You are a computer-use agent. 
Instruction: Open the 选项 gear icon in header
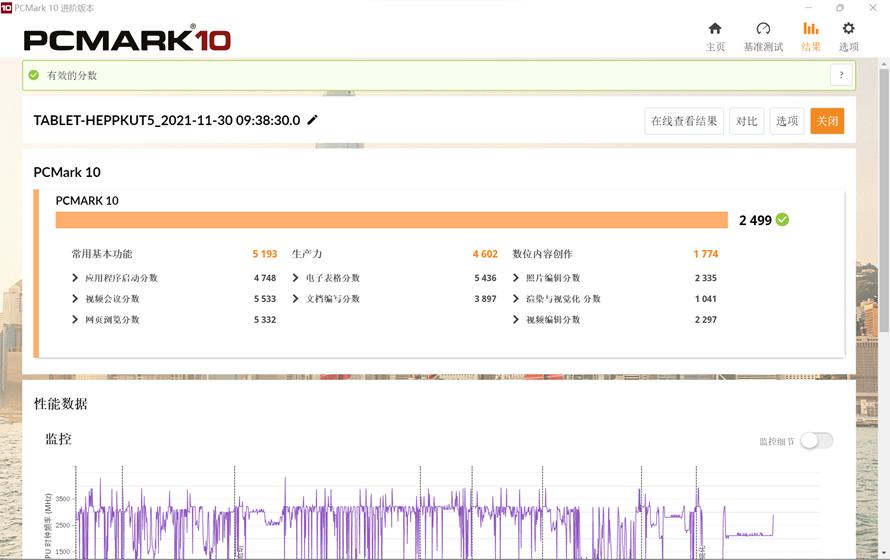coord(849,28)
